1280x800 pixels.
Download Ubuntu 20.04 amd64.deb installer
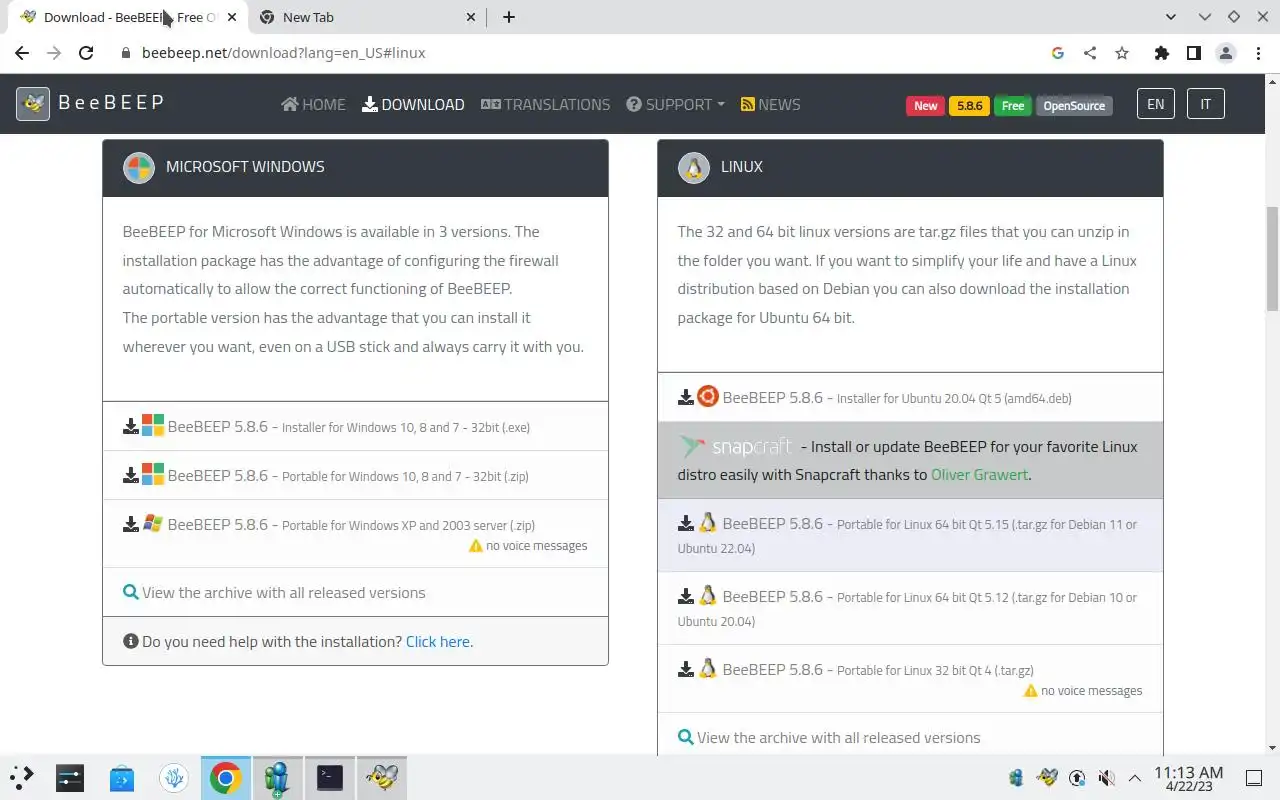pos(910,397)
